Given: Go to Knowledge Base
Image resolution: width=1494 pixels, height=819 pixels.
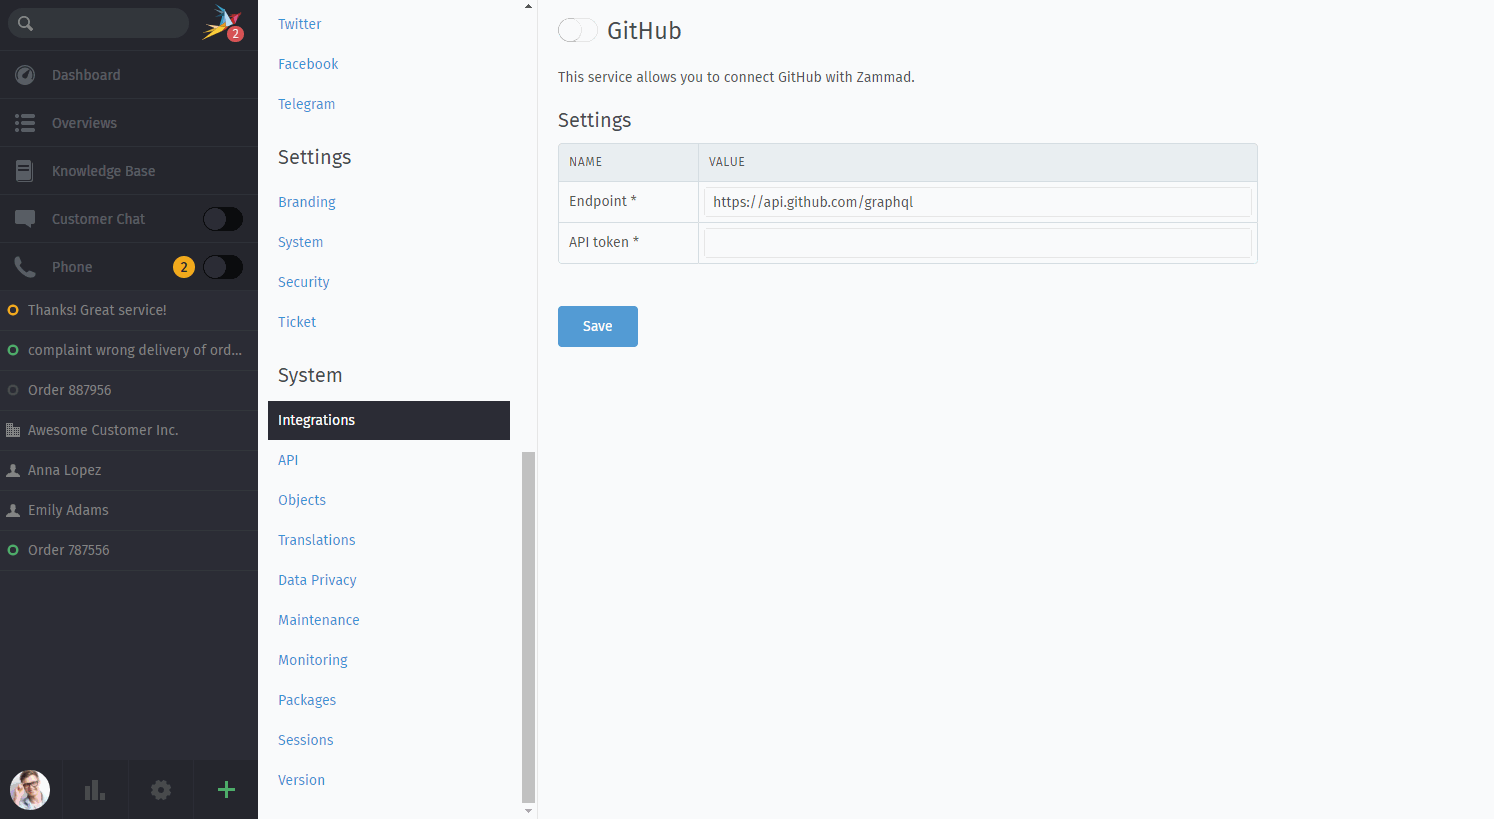Looking at the screenshot, I should pyautogui.click(x=129, y=171).
